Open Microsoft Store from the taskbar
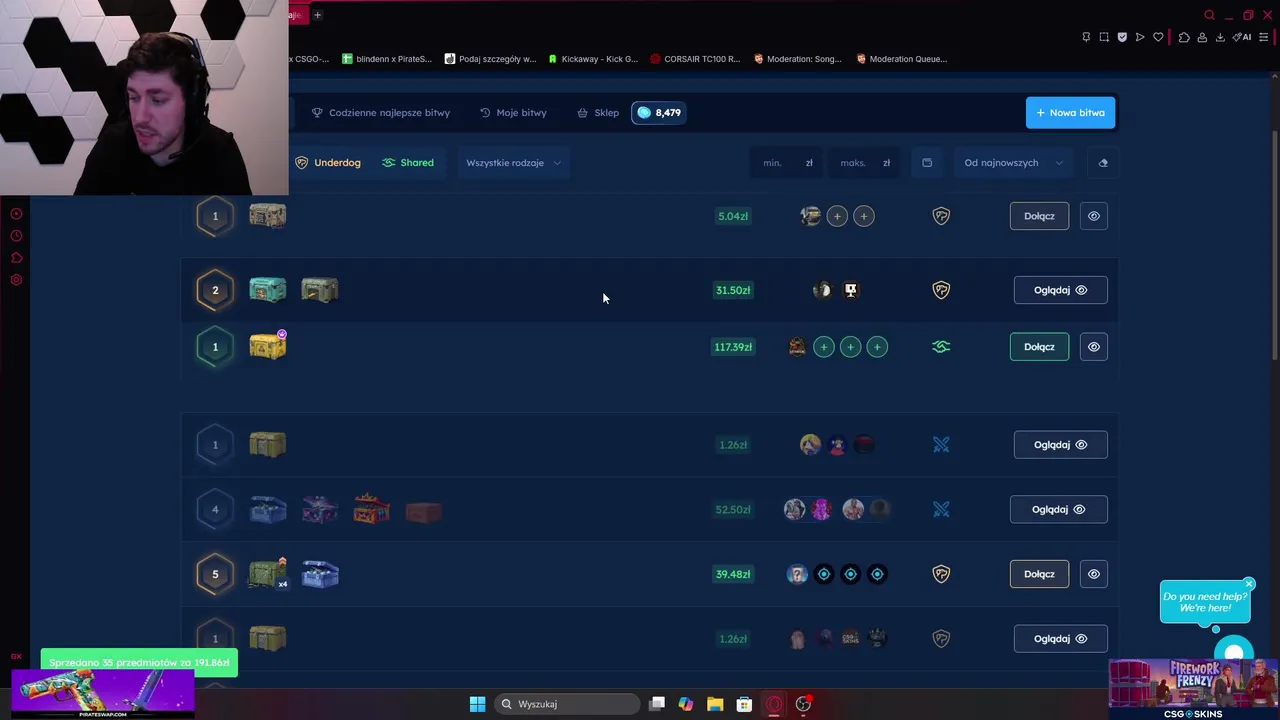This screenshot has height=720, width=1280. tap(744, 704)
